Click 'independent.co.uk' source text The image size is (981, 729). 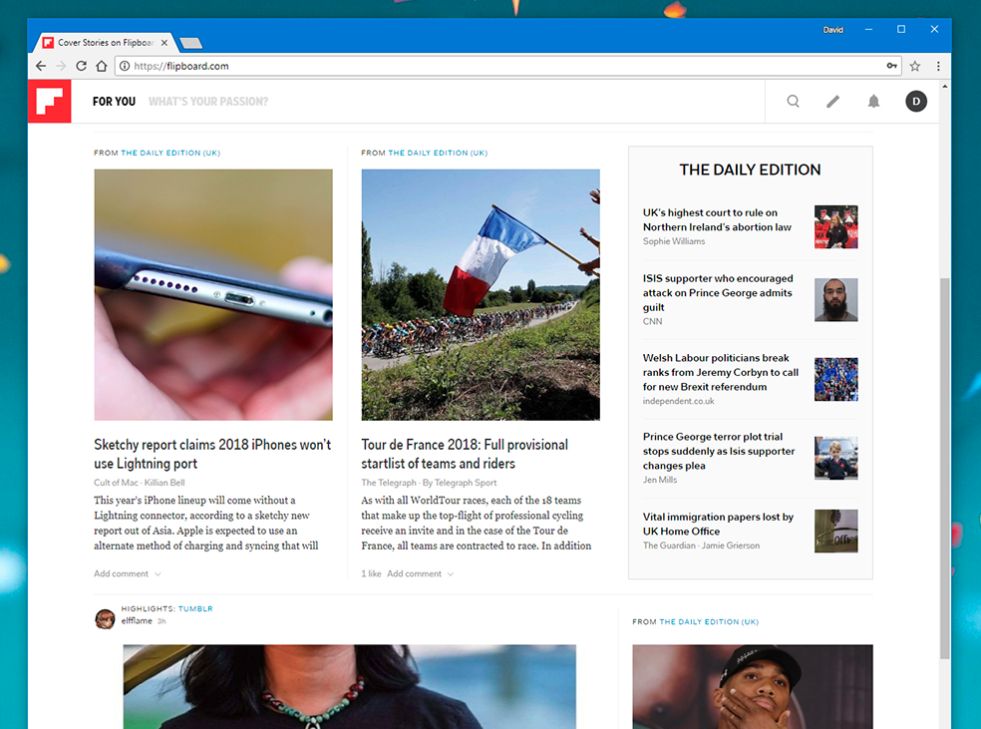tap(678, 400)
